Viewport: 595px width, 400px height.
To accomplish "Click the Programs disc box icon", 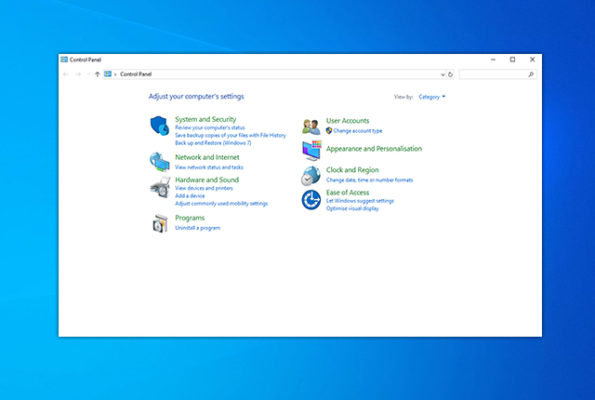I will pos(160,223).
